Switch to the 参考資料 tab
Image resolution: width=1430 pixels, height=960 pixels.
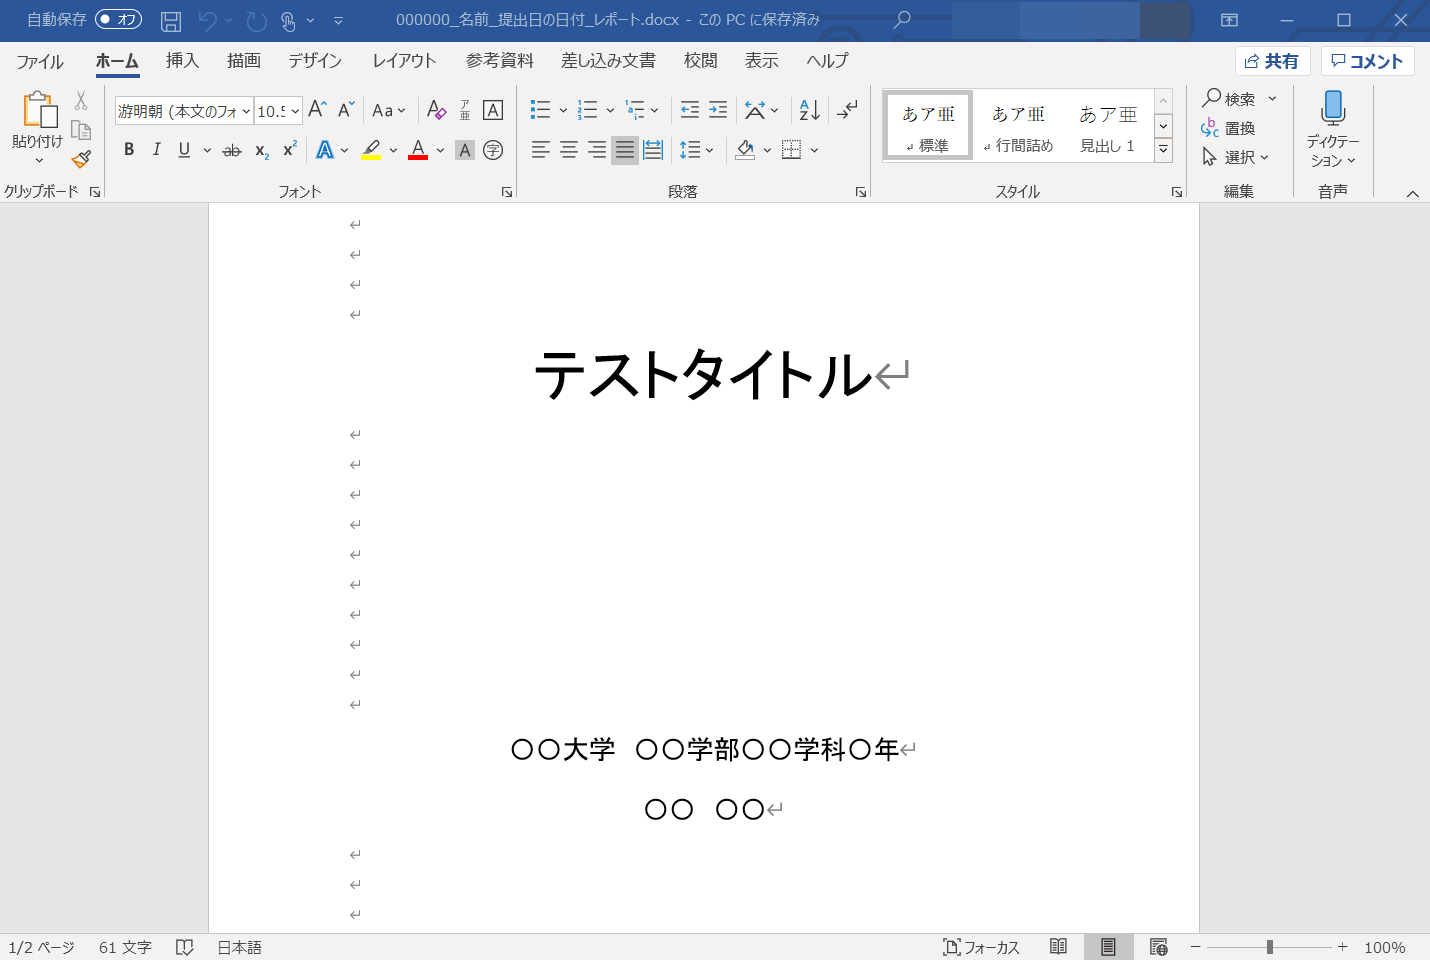coord(499,61)
